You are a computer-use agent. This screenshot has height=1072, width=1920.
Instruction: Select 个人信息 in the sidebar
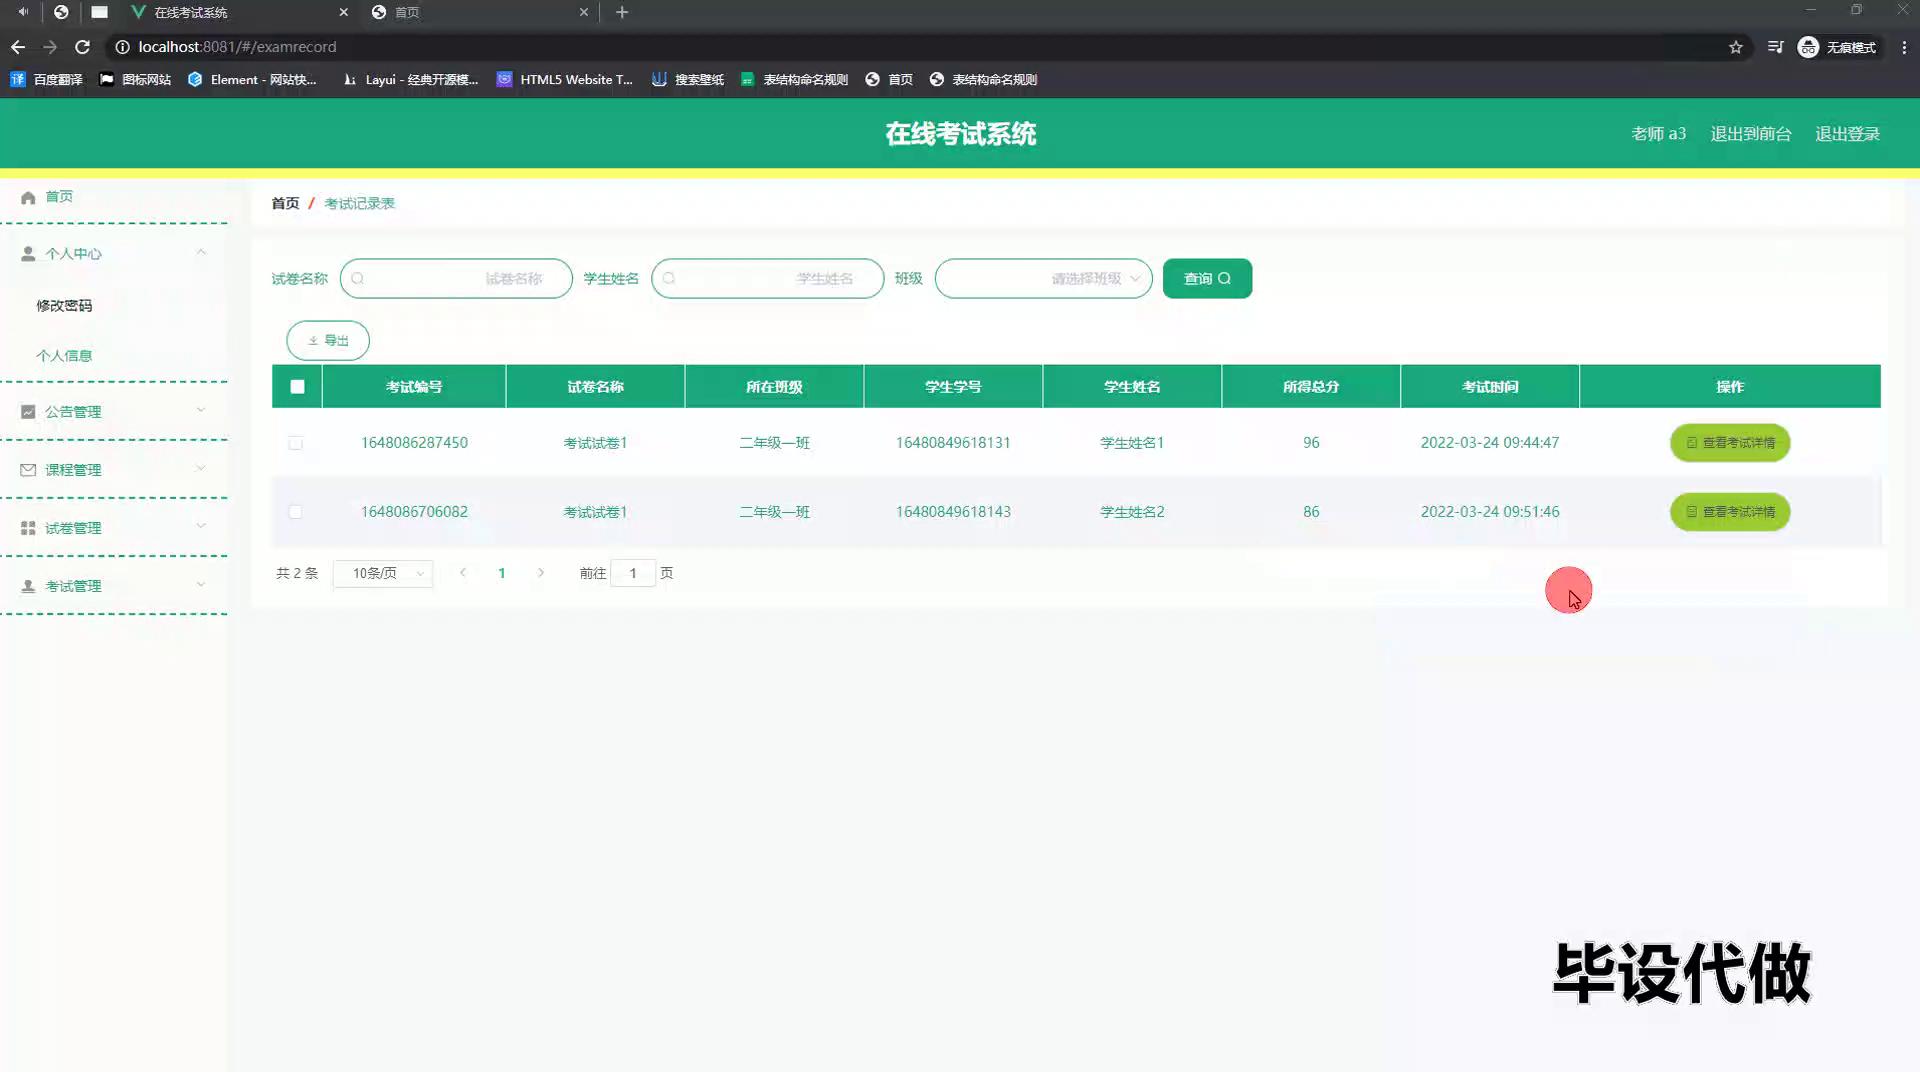[x=64, y=356]
